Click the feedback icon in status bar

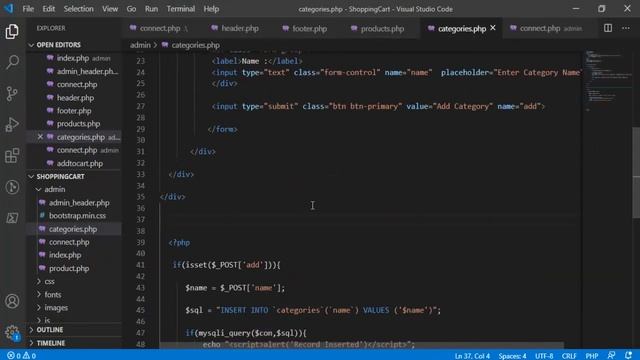coord(611,356)
